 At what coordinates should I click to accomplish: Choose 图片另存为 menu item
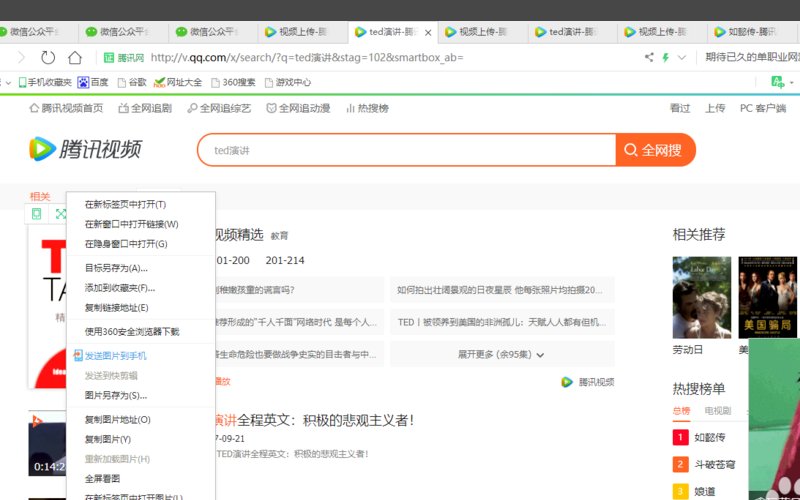coord(141,395)
